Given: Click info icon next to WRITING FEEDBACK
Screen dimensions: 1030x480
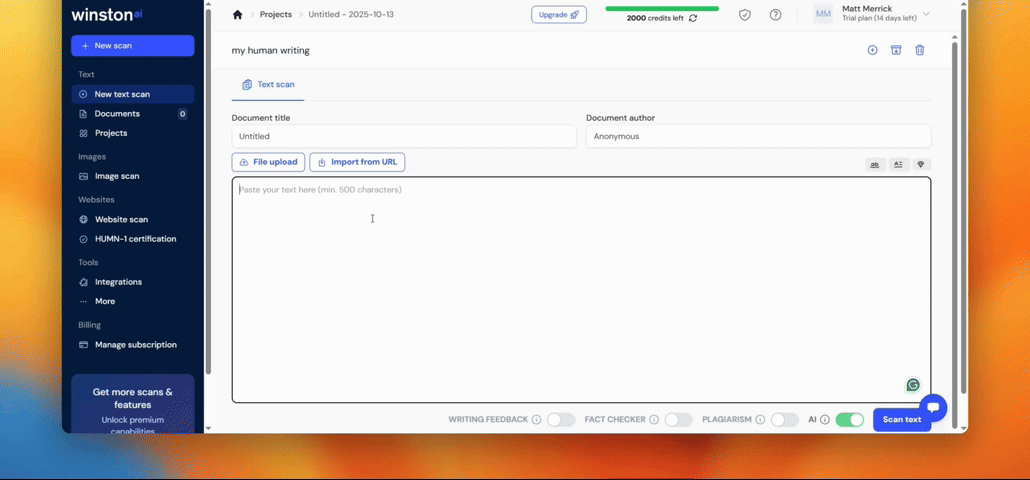Looking at the screenshot, I should (536, 420).
